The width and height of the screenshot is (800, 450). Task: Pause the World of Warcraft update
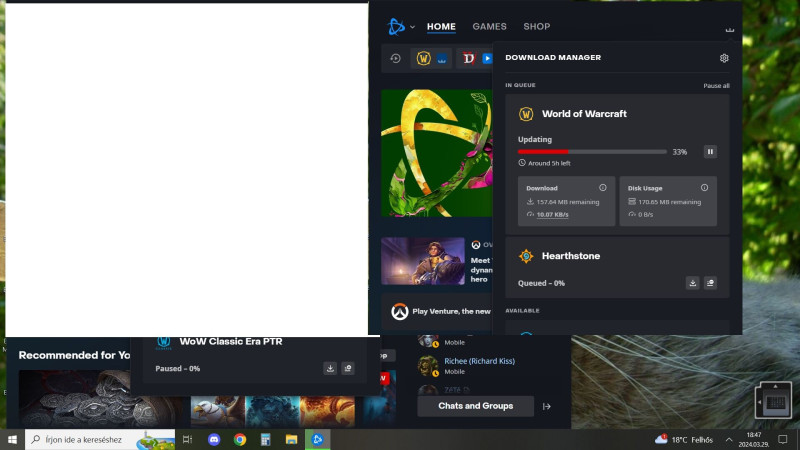coord(710,152)
